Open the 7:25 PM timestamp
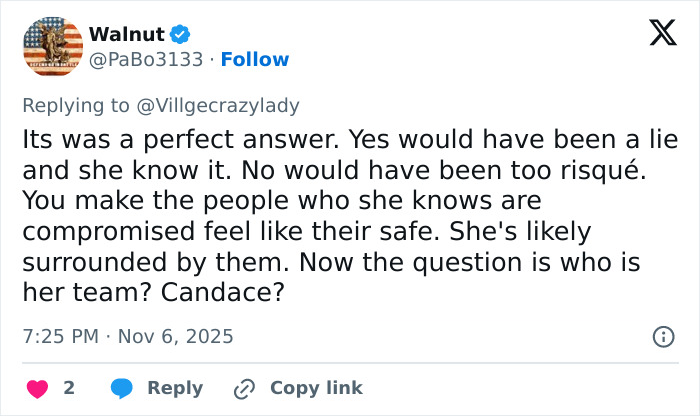700x416 pixels. [x=60, y=336]
